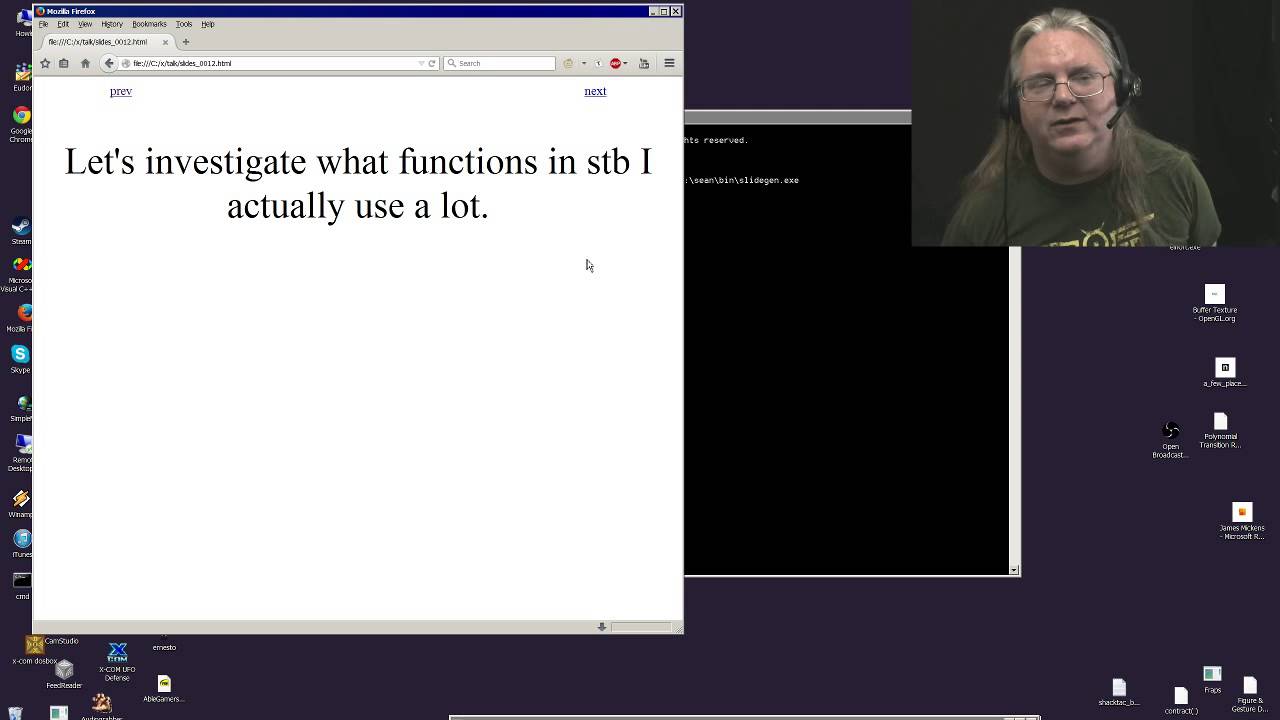This screenshot has width=1280, height=720.
Task: Click the bookmark star icon in Firefox toolbar
Action: 45,63
